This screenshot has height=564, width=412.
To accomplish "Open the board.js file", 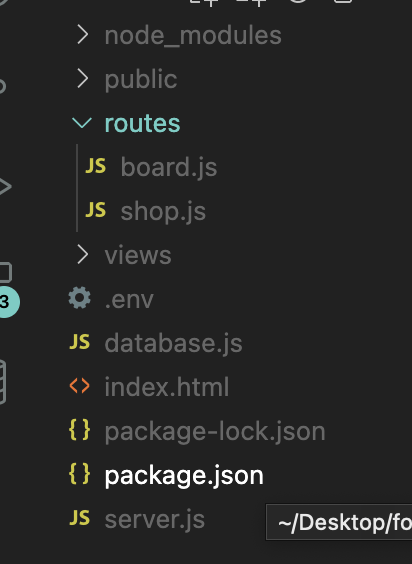I will (169, 167).
